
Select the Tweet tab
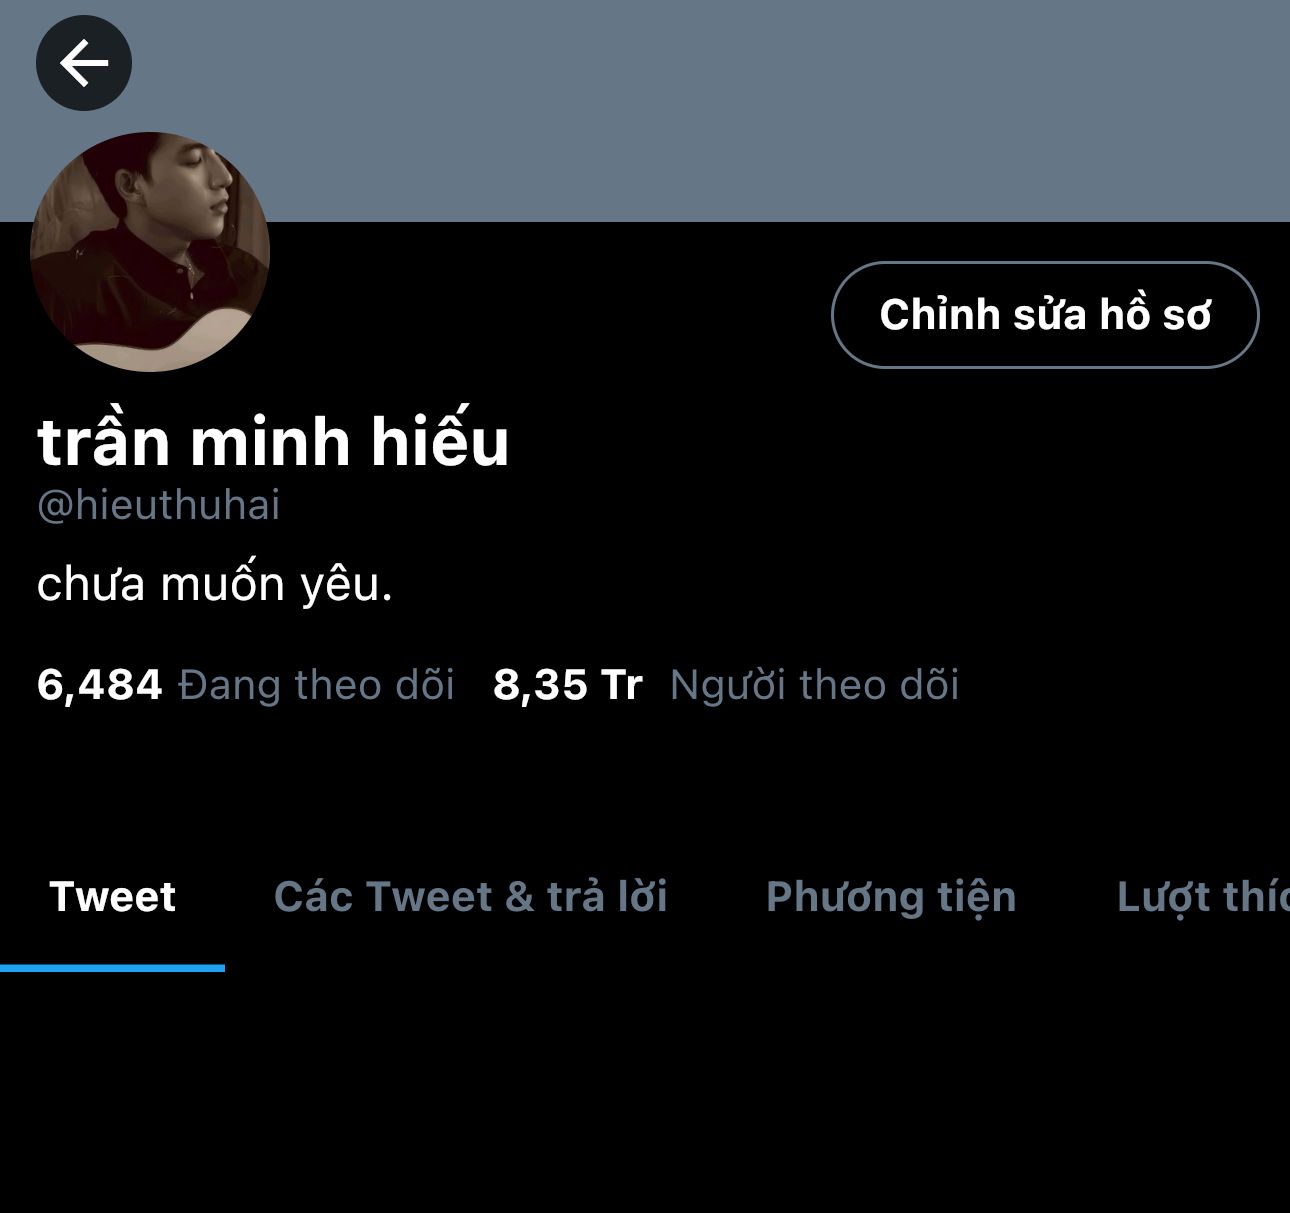coord(112,896)
